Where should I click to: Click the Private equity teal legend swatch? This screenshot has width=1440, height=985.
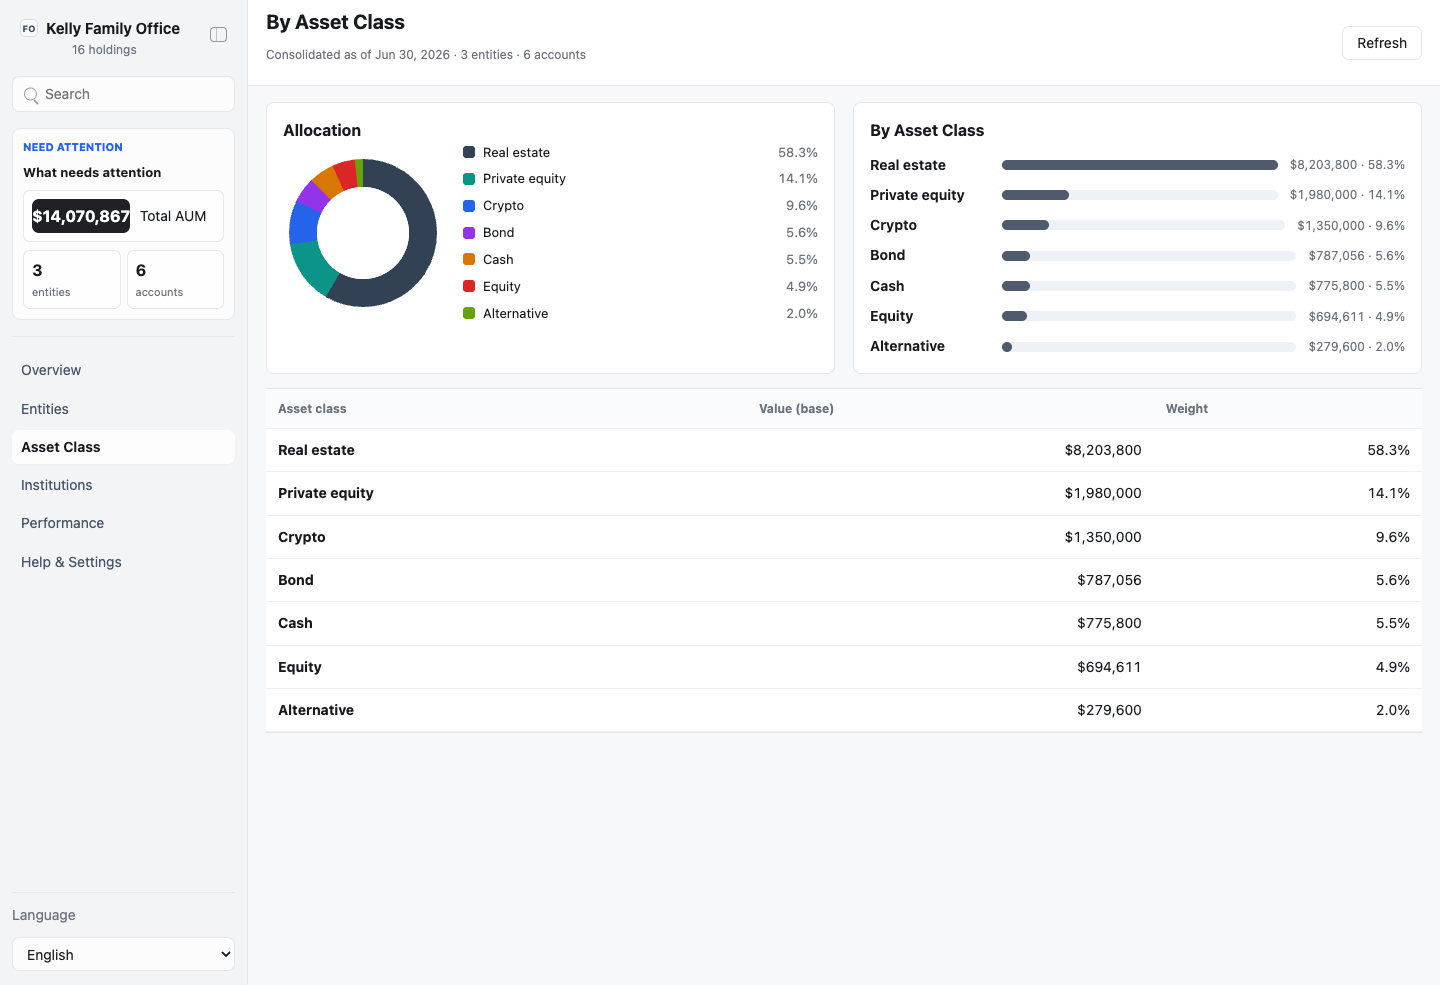[469, 179]
